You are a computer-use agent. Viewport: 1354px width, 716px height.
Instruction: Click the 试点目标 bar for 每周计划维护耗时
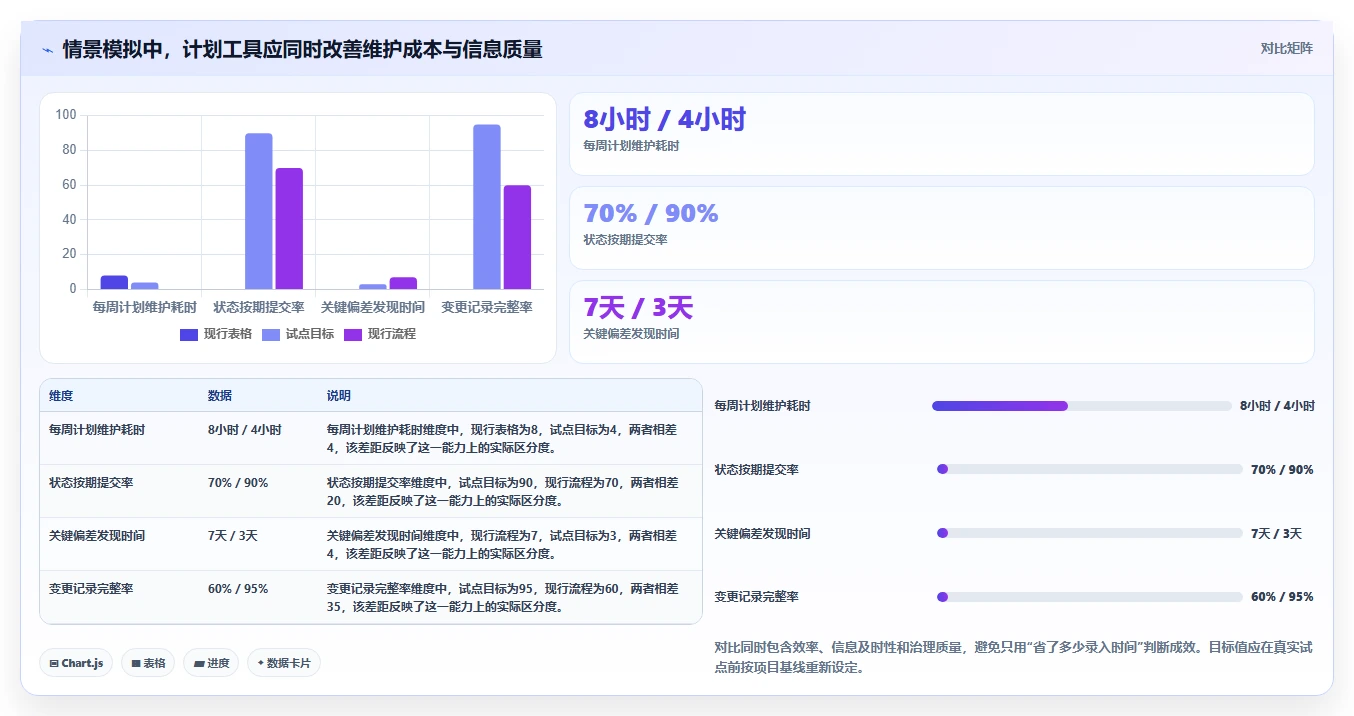click(145, 286)
